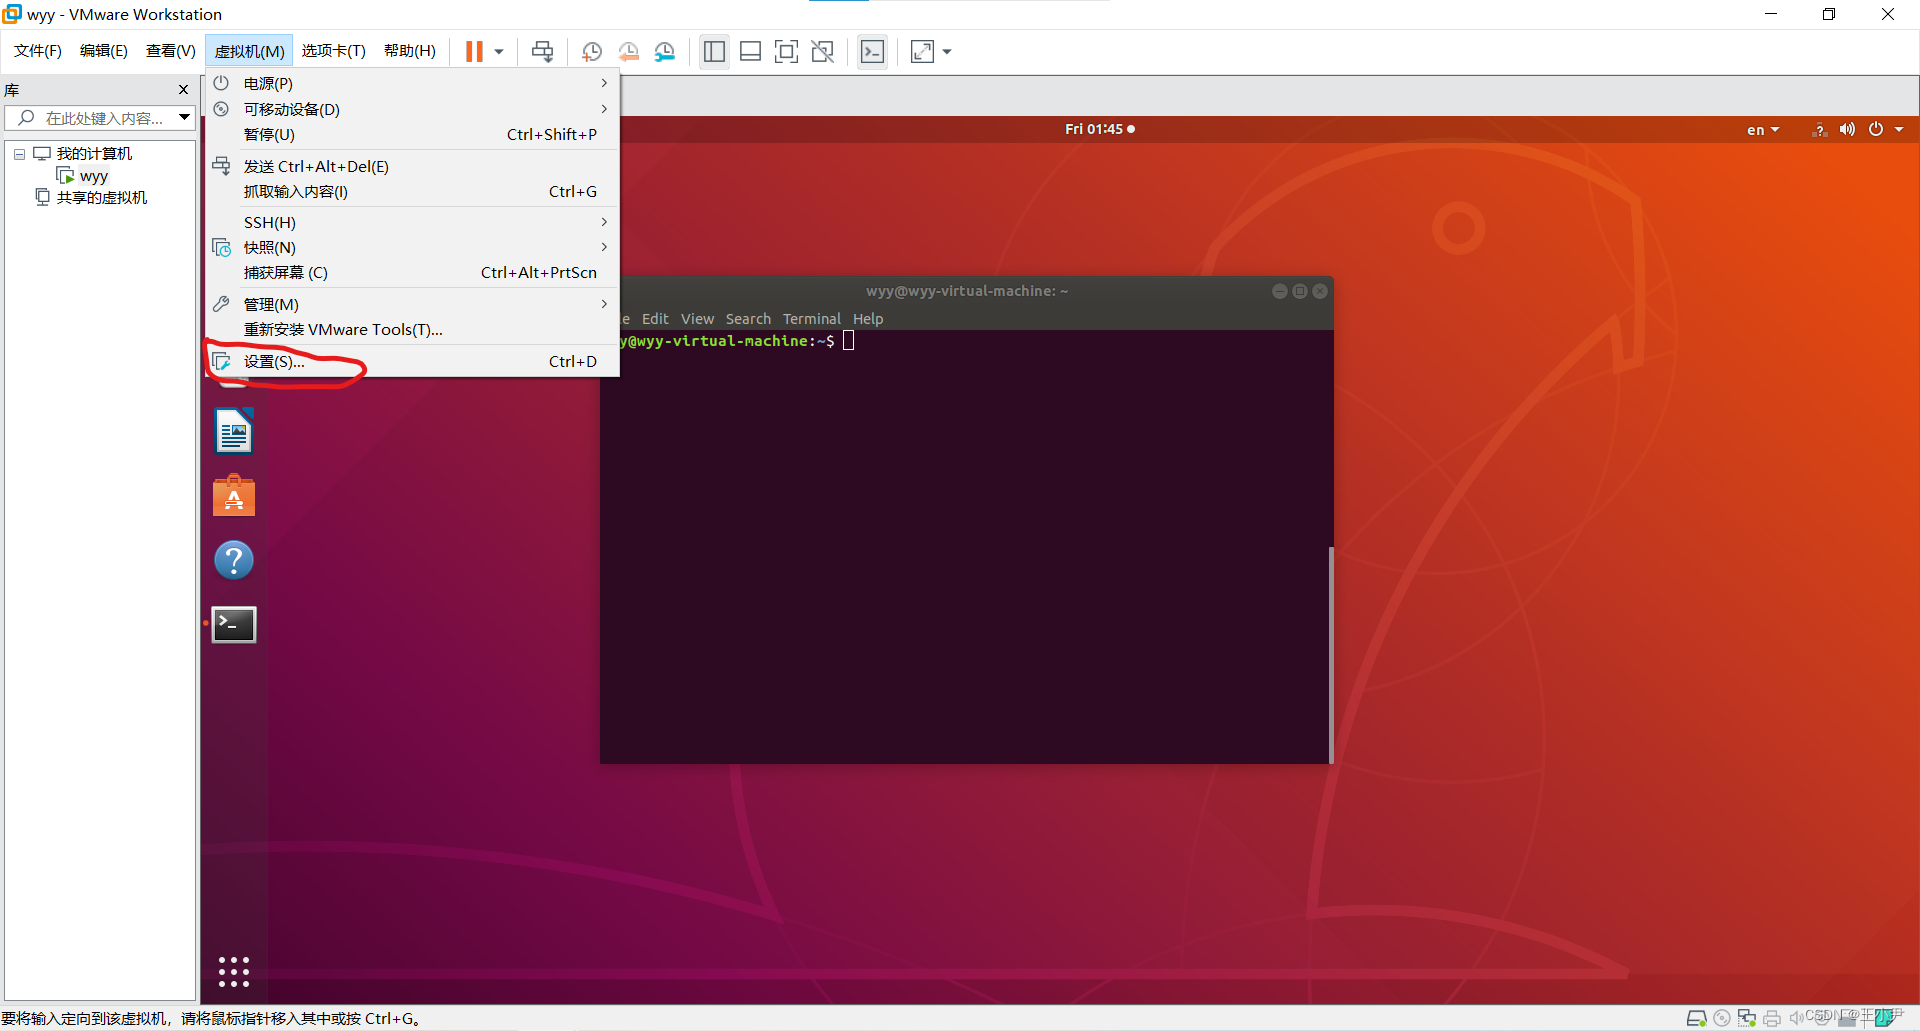Click the power icon in Ubuntu top bar

[x=1876, y=129]
